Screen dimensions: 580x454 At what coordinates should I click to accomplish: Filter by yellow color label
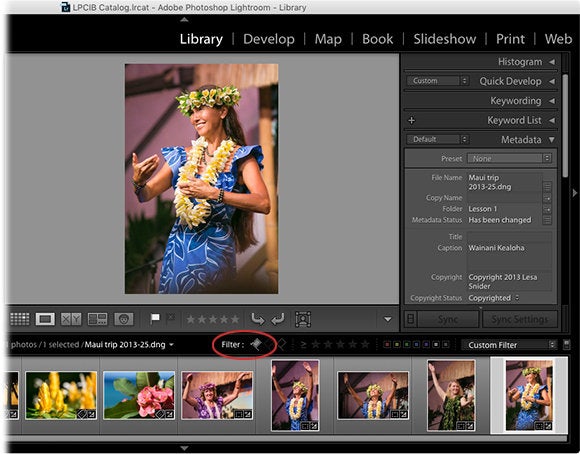pos(397,344)
